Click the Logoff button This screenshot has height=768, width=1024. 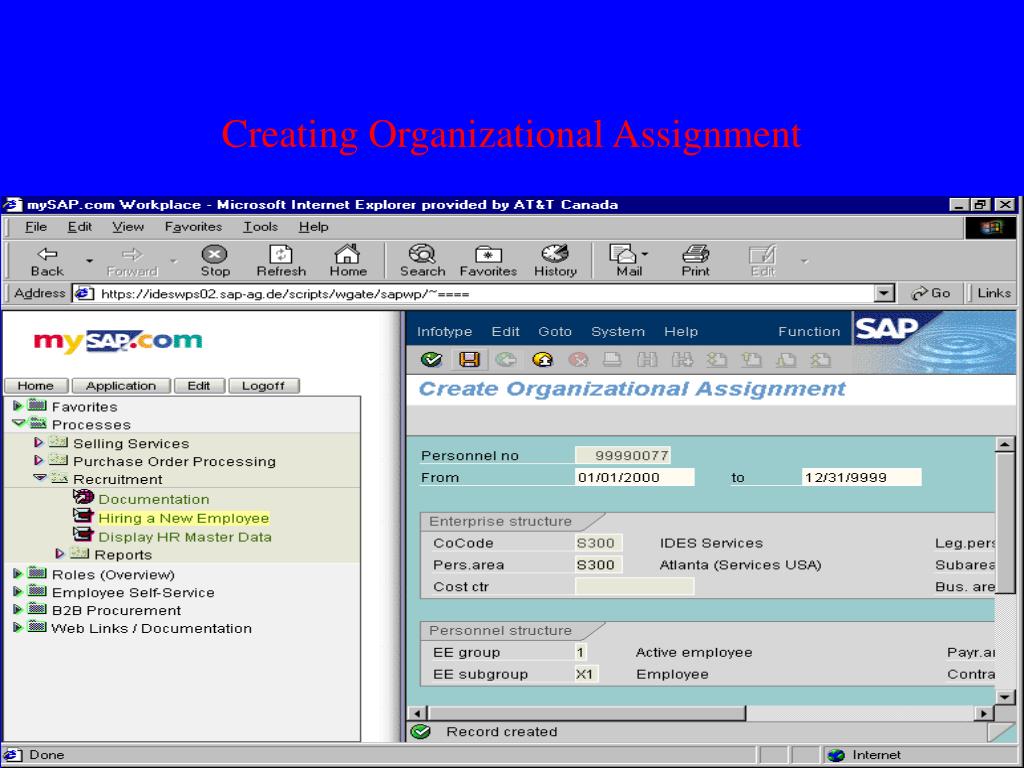pos(263,386)
